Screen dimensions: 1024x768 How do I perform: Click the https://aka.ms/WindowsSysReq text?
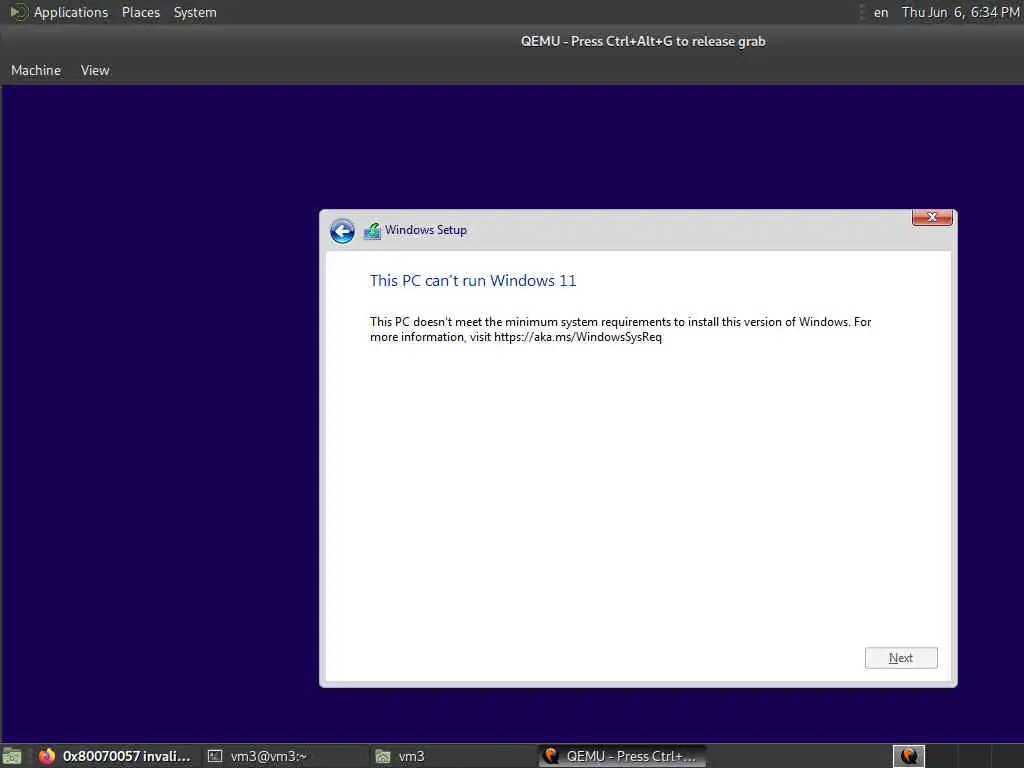click(577, 337)
